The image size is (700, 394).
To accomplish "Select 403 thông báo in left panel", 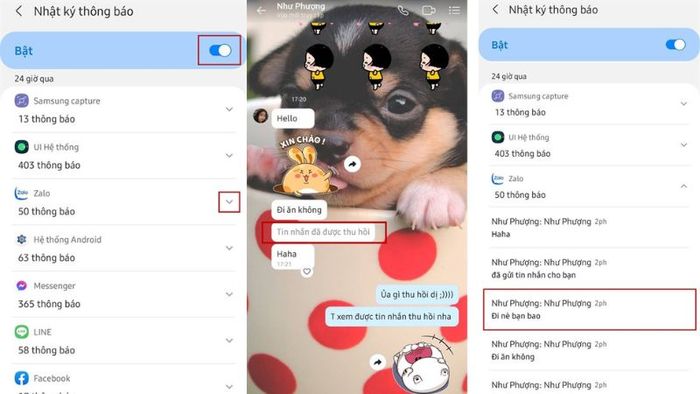I will (x=49, y=165).
